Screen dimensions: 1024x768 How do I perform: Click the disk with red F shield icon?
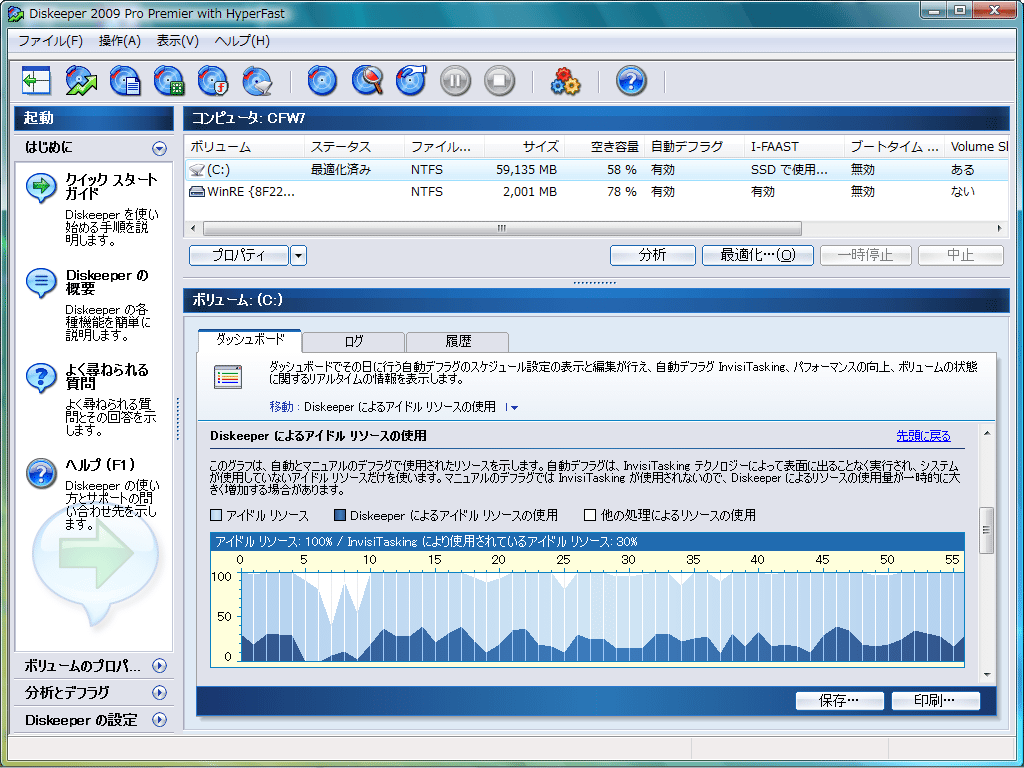coord(213,81)
